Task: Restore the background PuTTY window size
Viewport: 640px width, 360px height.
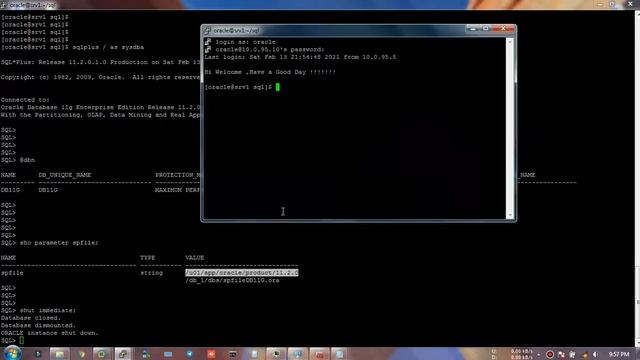Action: [612, 4]
